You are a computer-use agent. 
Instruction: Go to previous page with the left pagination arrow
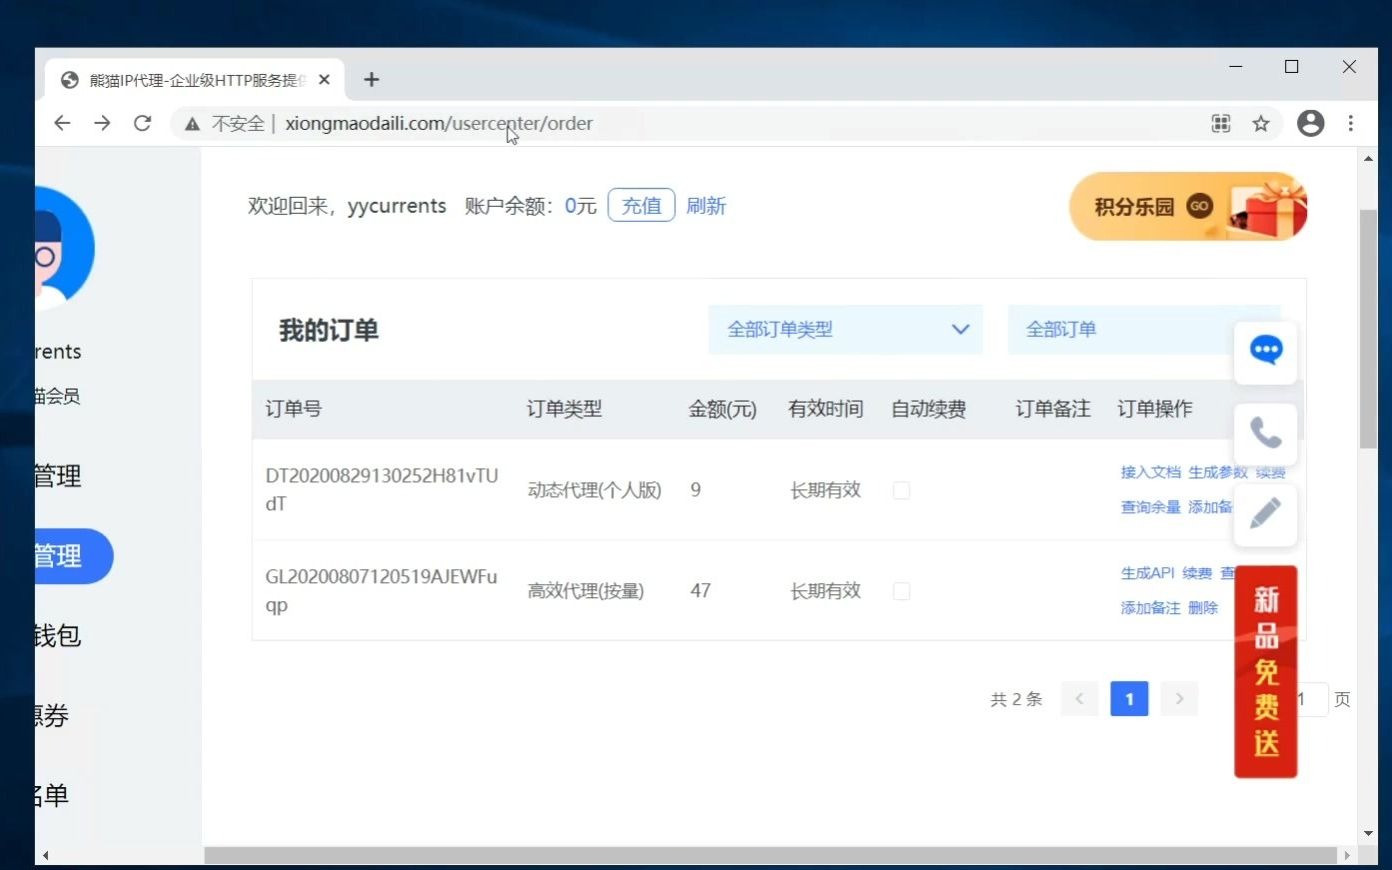1079,699
